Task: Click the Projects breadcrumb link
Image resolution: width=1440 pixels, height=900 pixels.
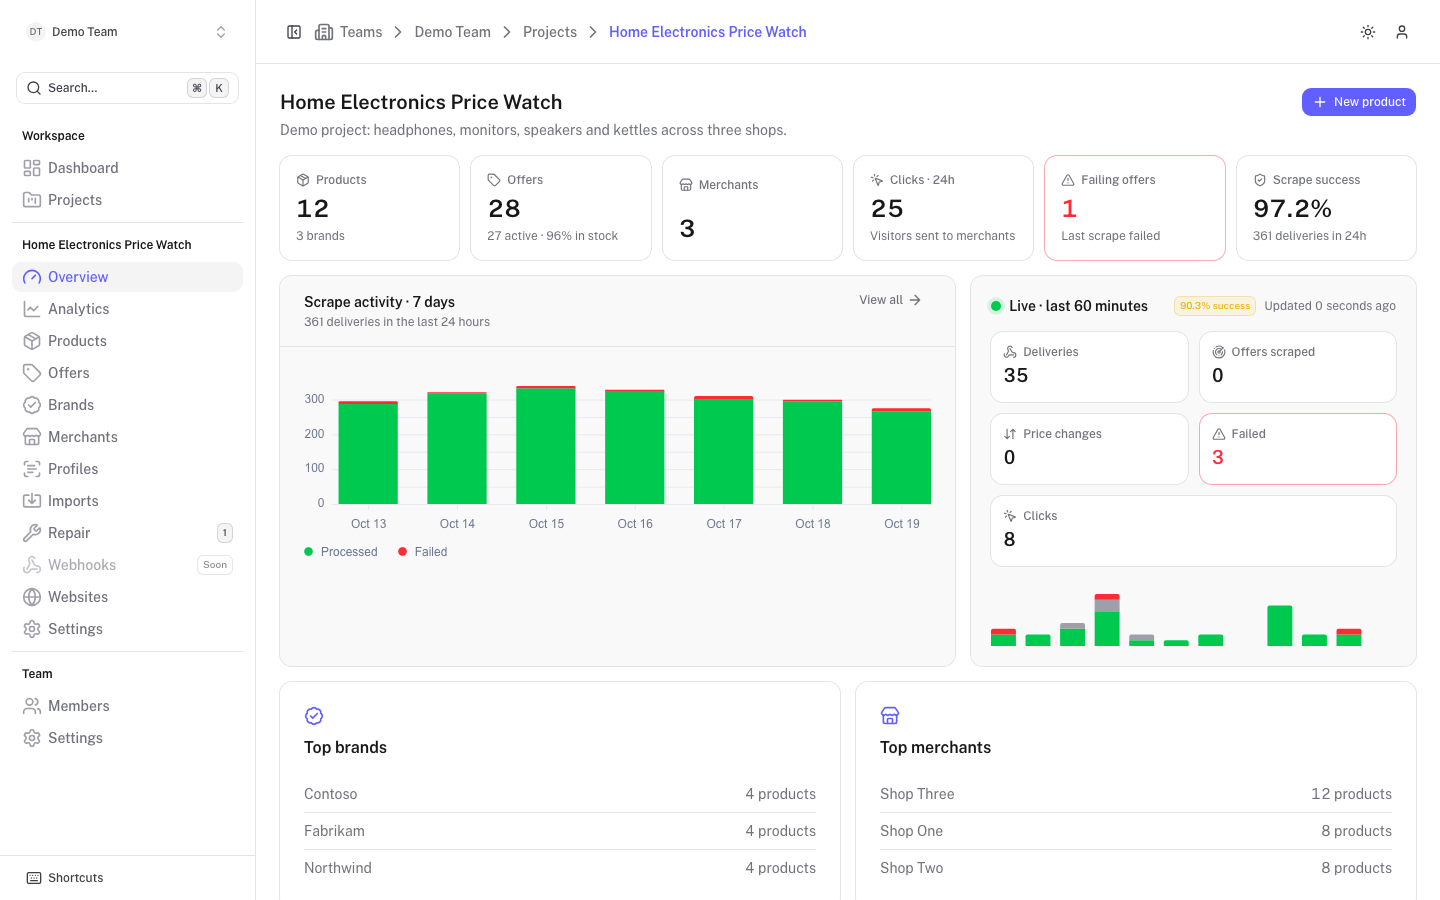Action: (x=550, y=32)
